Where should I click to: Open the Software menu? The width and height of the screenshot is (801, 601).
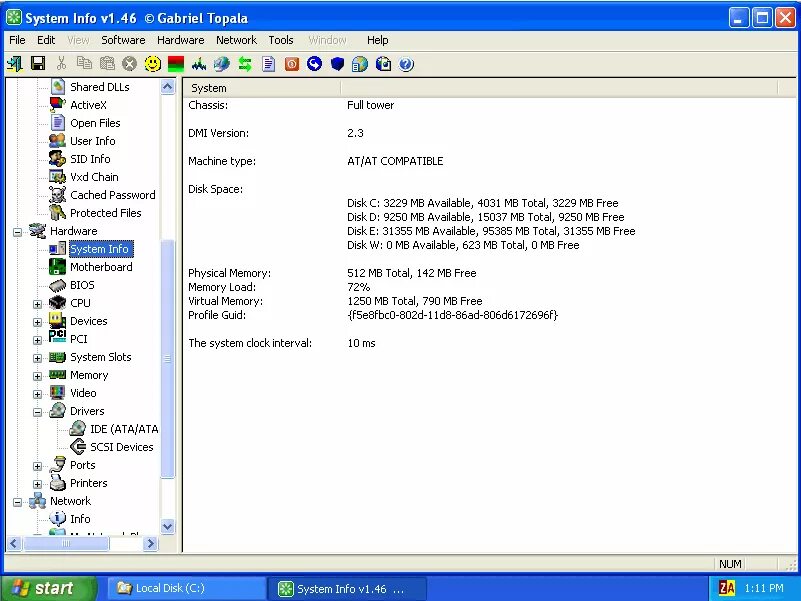123,40
